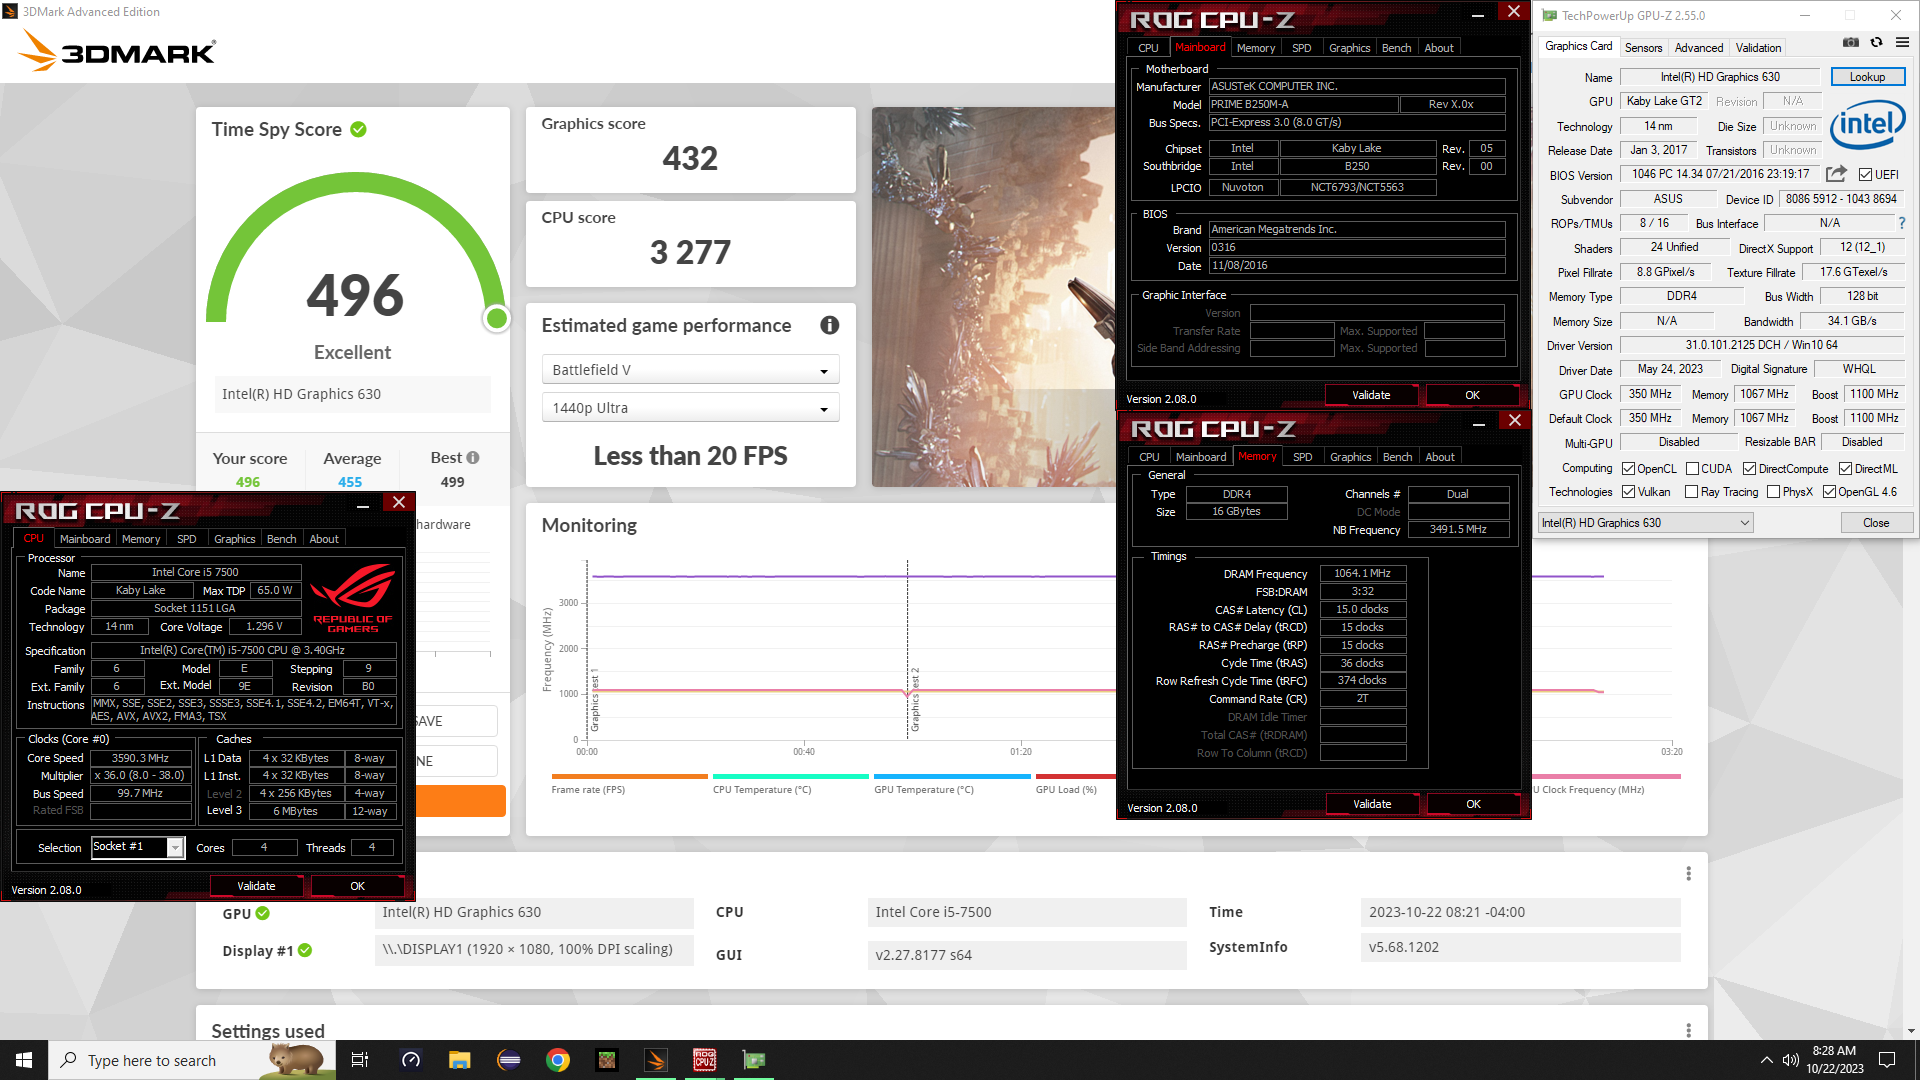Open About tab in the Mainboard CPU-Z window
1920x1080 pixels.
pyautogui.click(x=1439, y=48)
